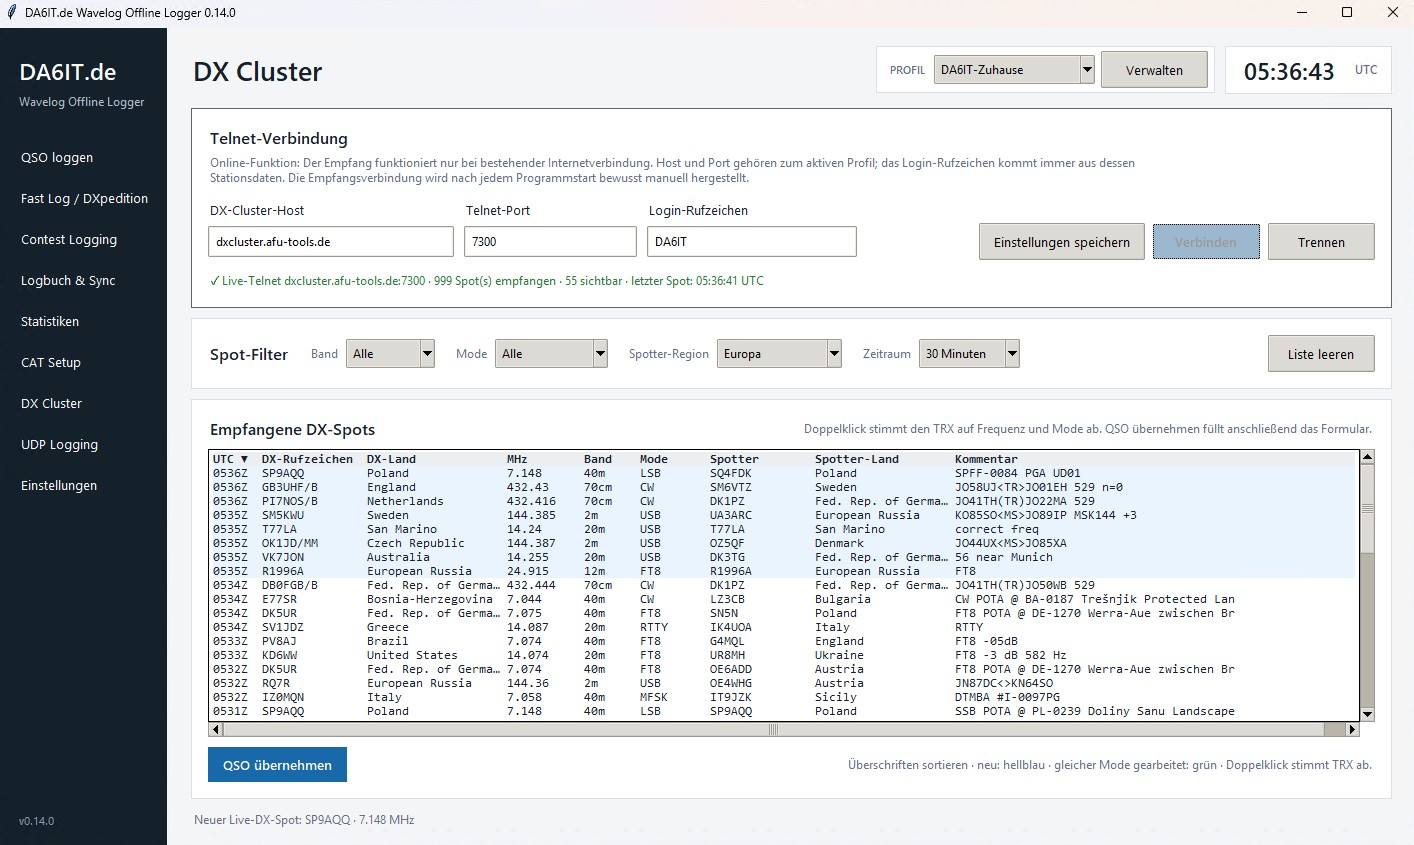Focus the DX-Cluster-Host input field
The width and height of the screenshot is (1414, 845).
coord(331,241)
